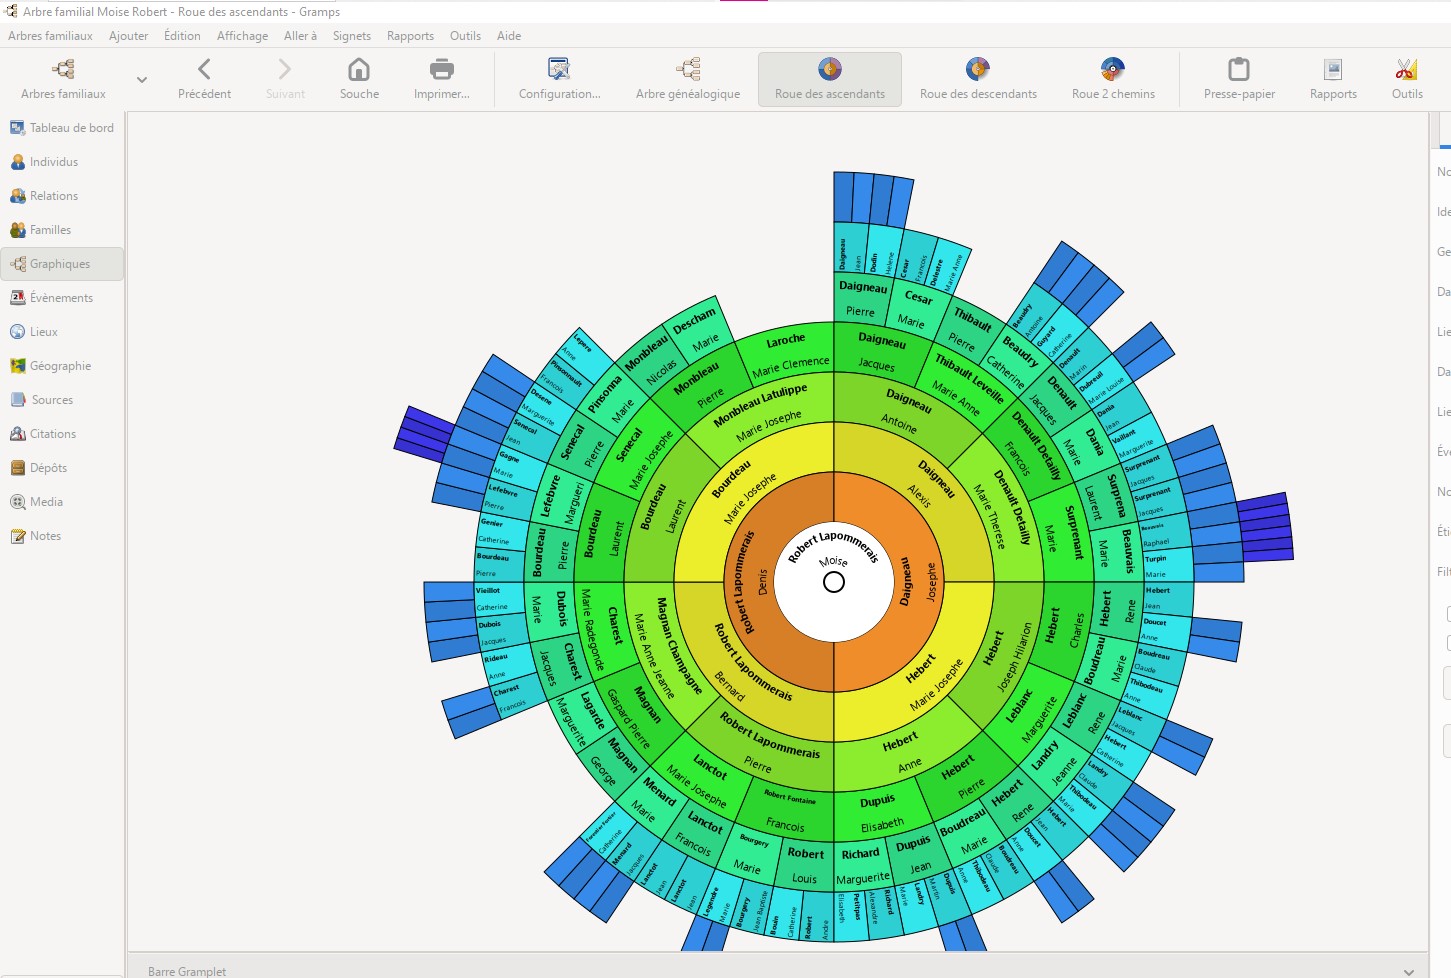The width and height of the screenshot is (1451, 978).
Task: Expand the recent family trees dropdown arrow
Action: tap(142, 80)
